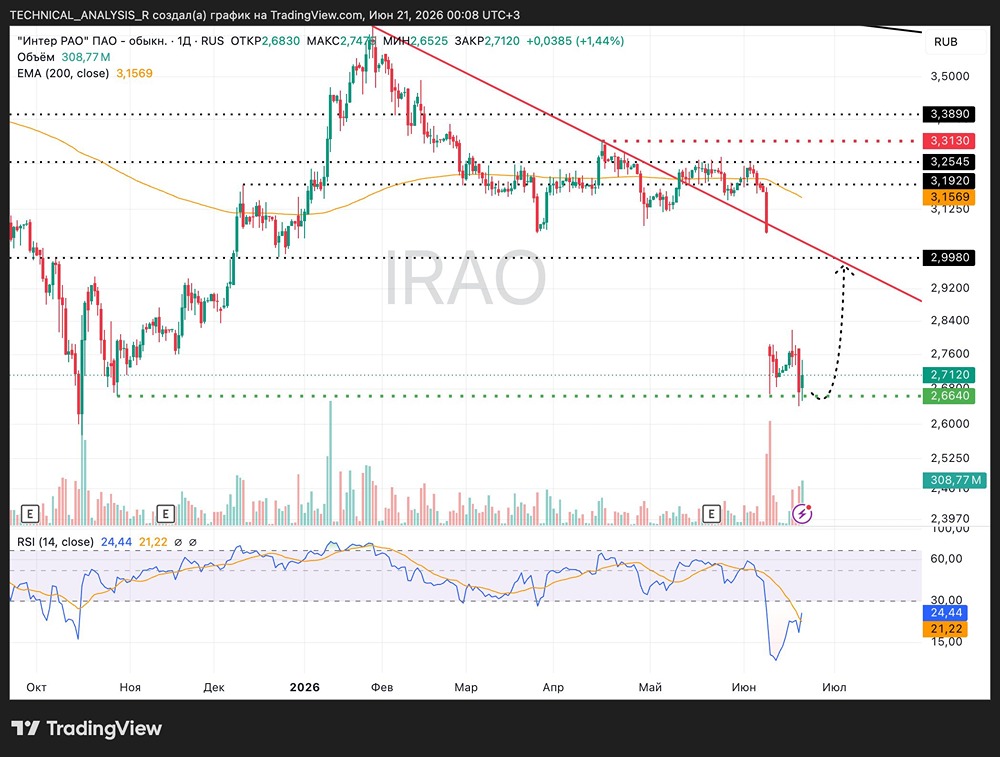Click the earnings E marker near June
Viewport: 1000px width, 757px height.
click(x=711, y=513)
